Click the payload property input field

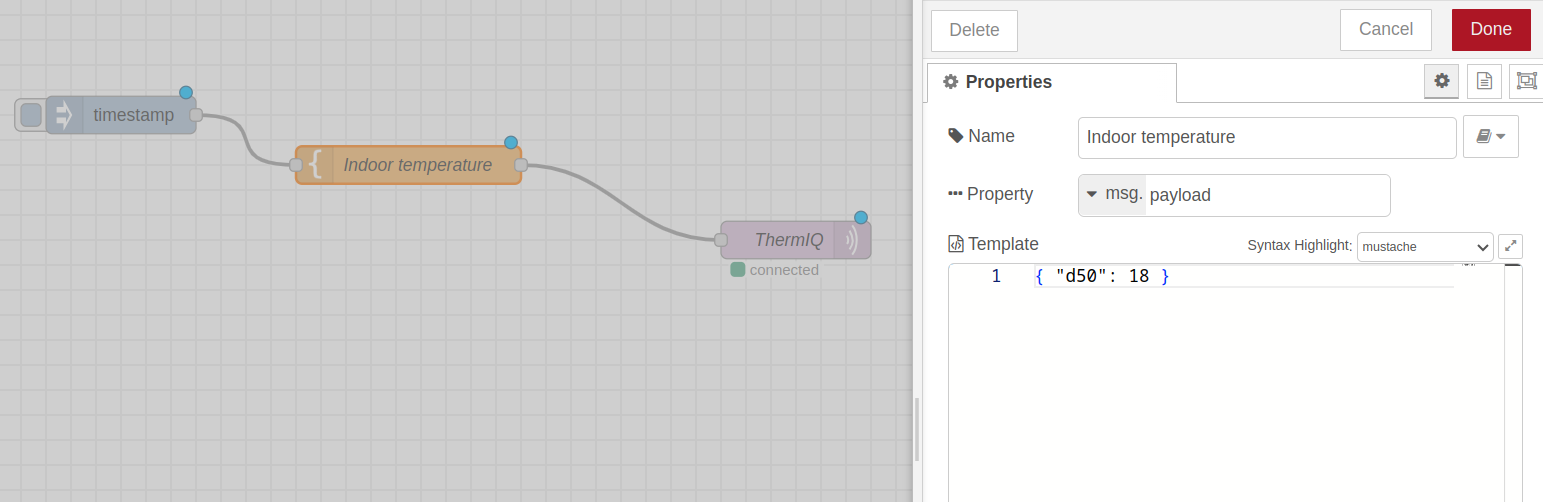point(1266,195)
